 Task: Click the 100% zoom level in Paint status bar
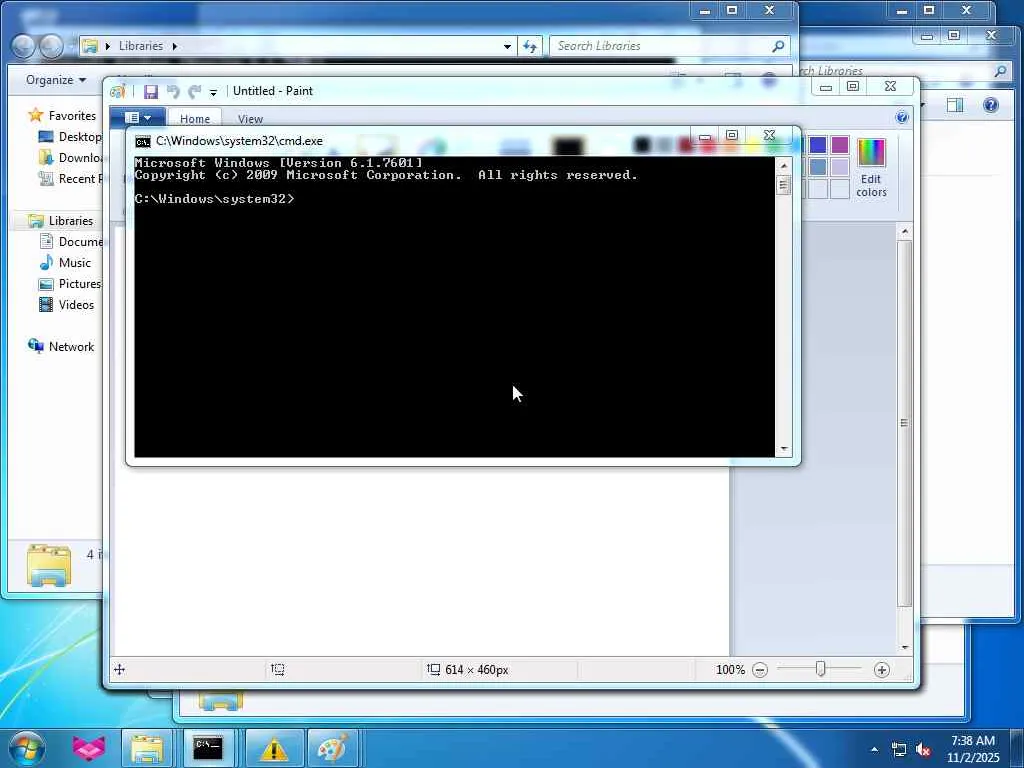[x=730, y=670]
